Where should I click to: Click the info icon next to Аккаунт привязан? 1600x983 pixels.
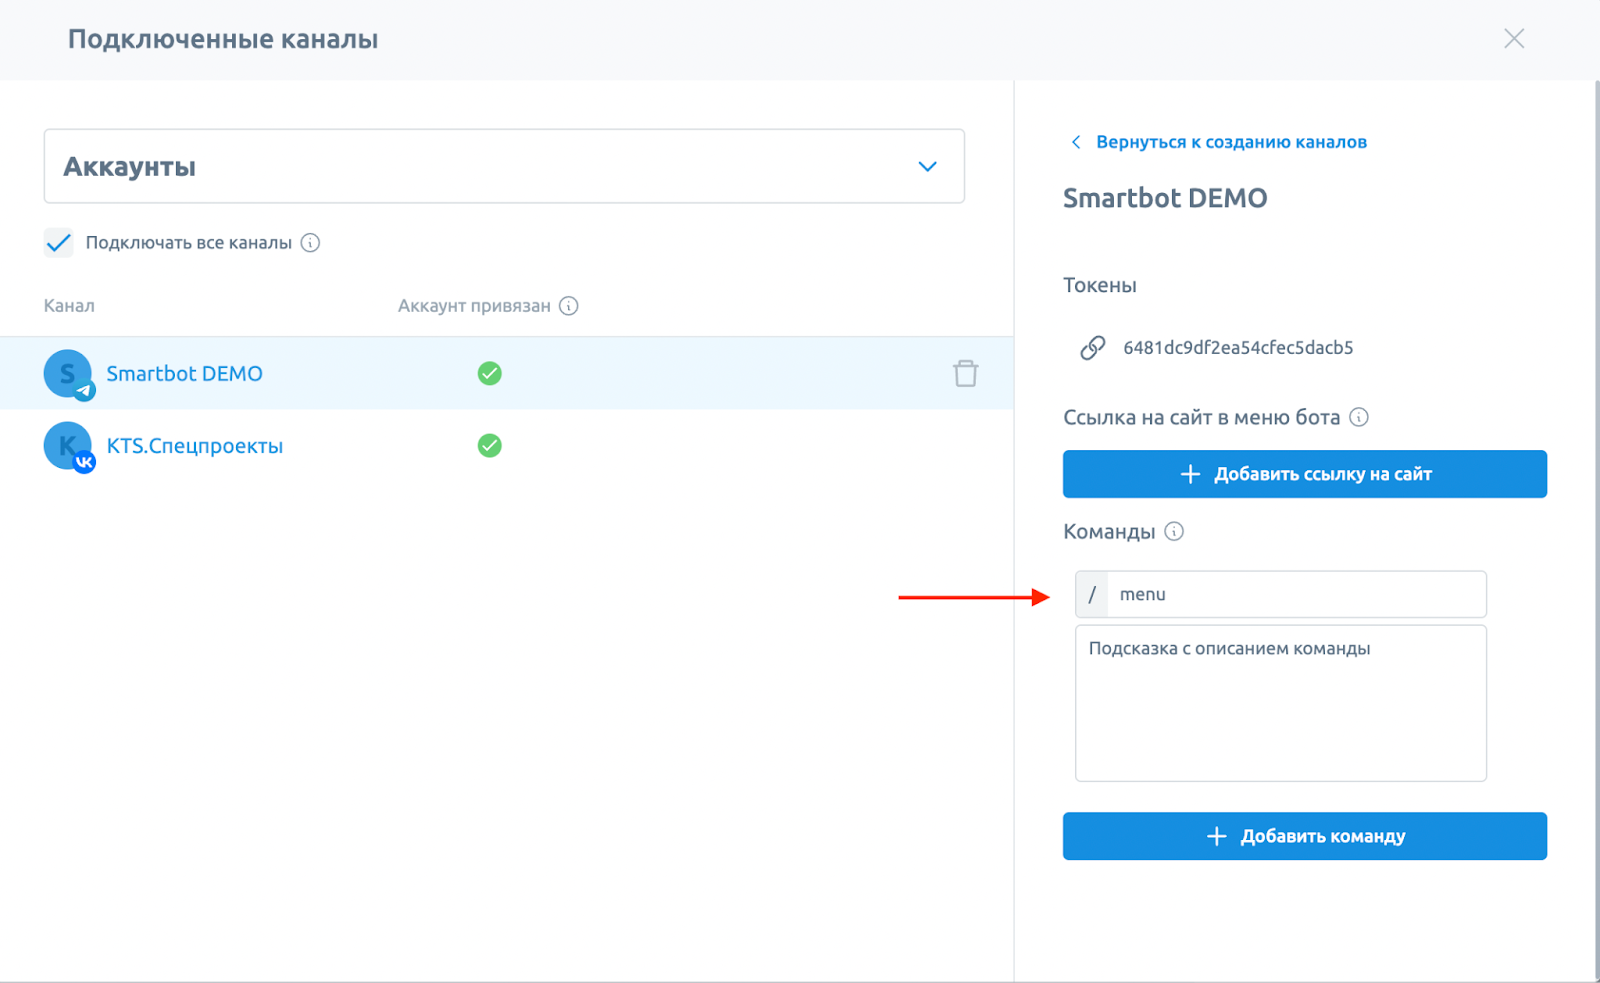pyautogui.click(x=570, y=306)
